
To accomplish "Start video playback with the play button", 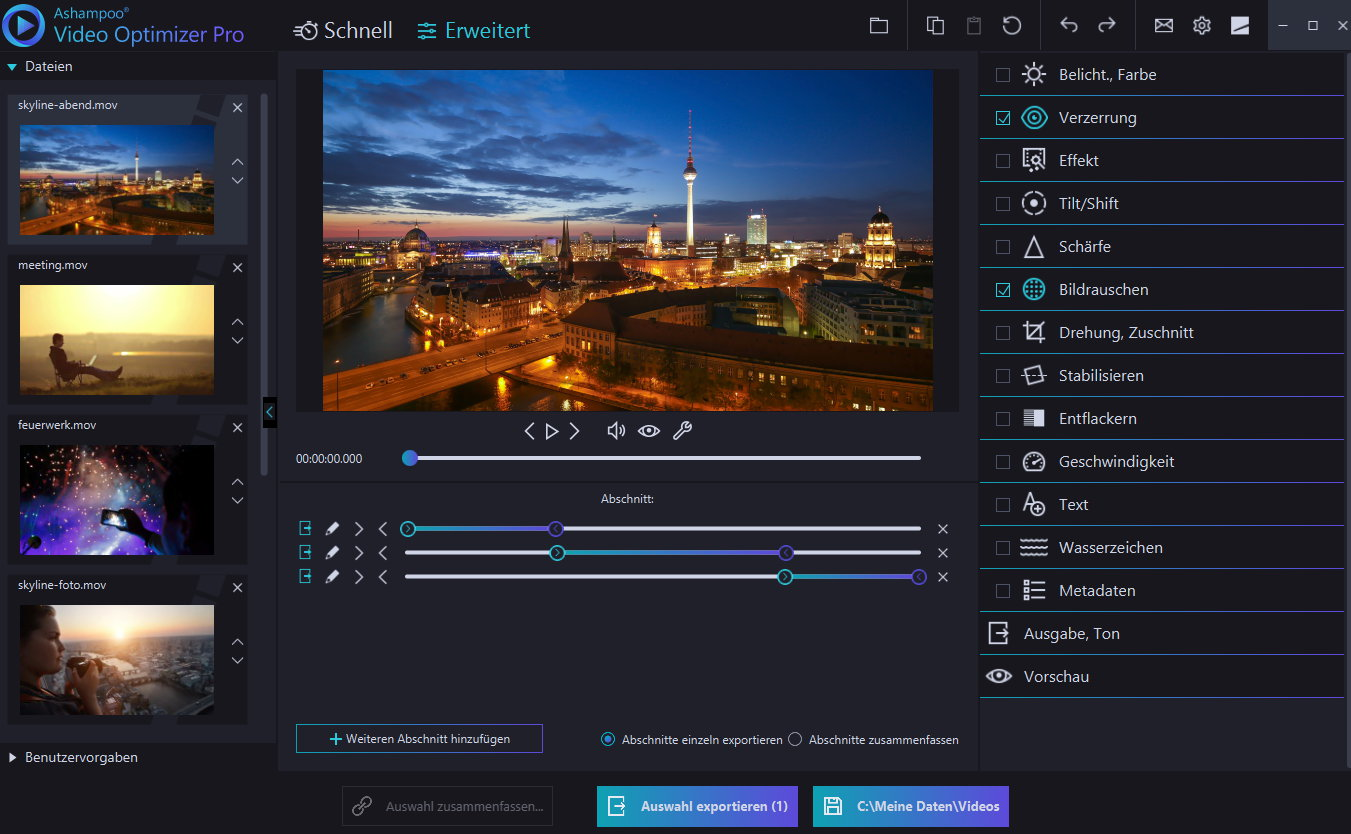I will point(552,430).
